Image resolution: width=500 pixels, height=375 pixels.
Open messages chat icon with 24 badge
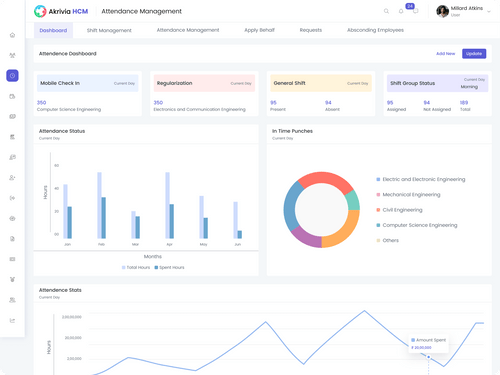(415, 11)
